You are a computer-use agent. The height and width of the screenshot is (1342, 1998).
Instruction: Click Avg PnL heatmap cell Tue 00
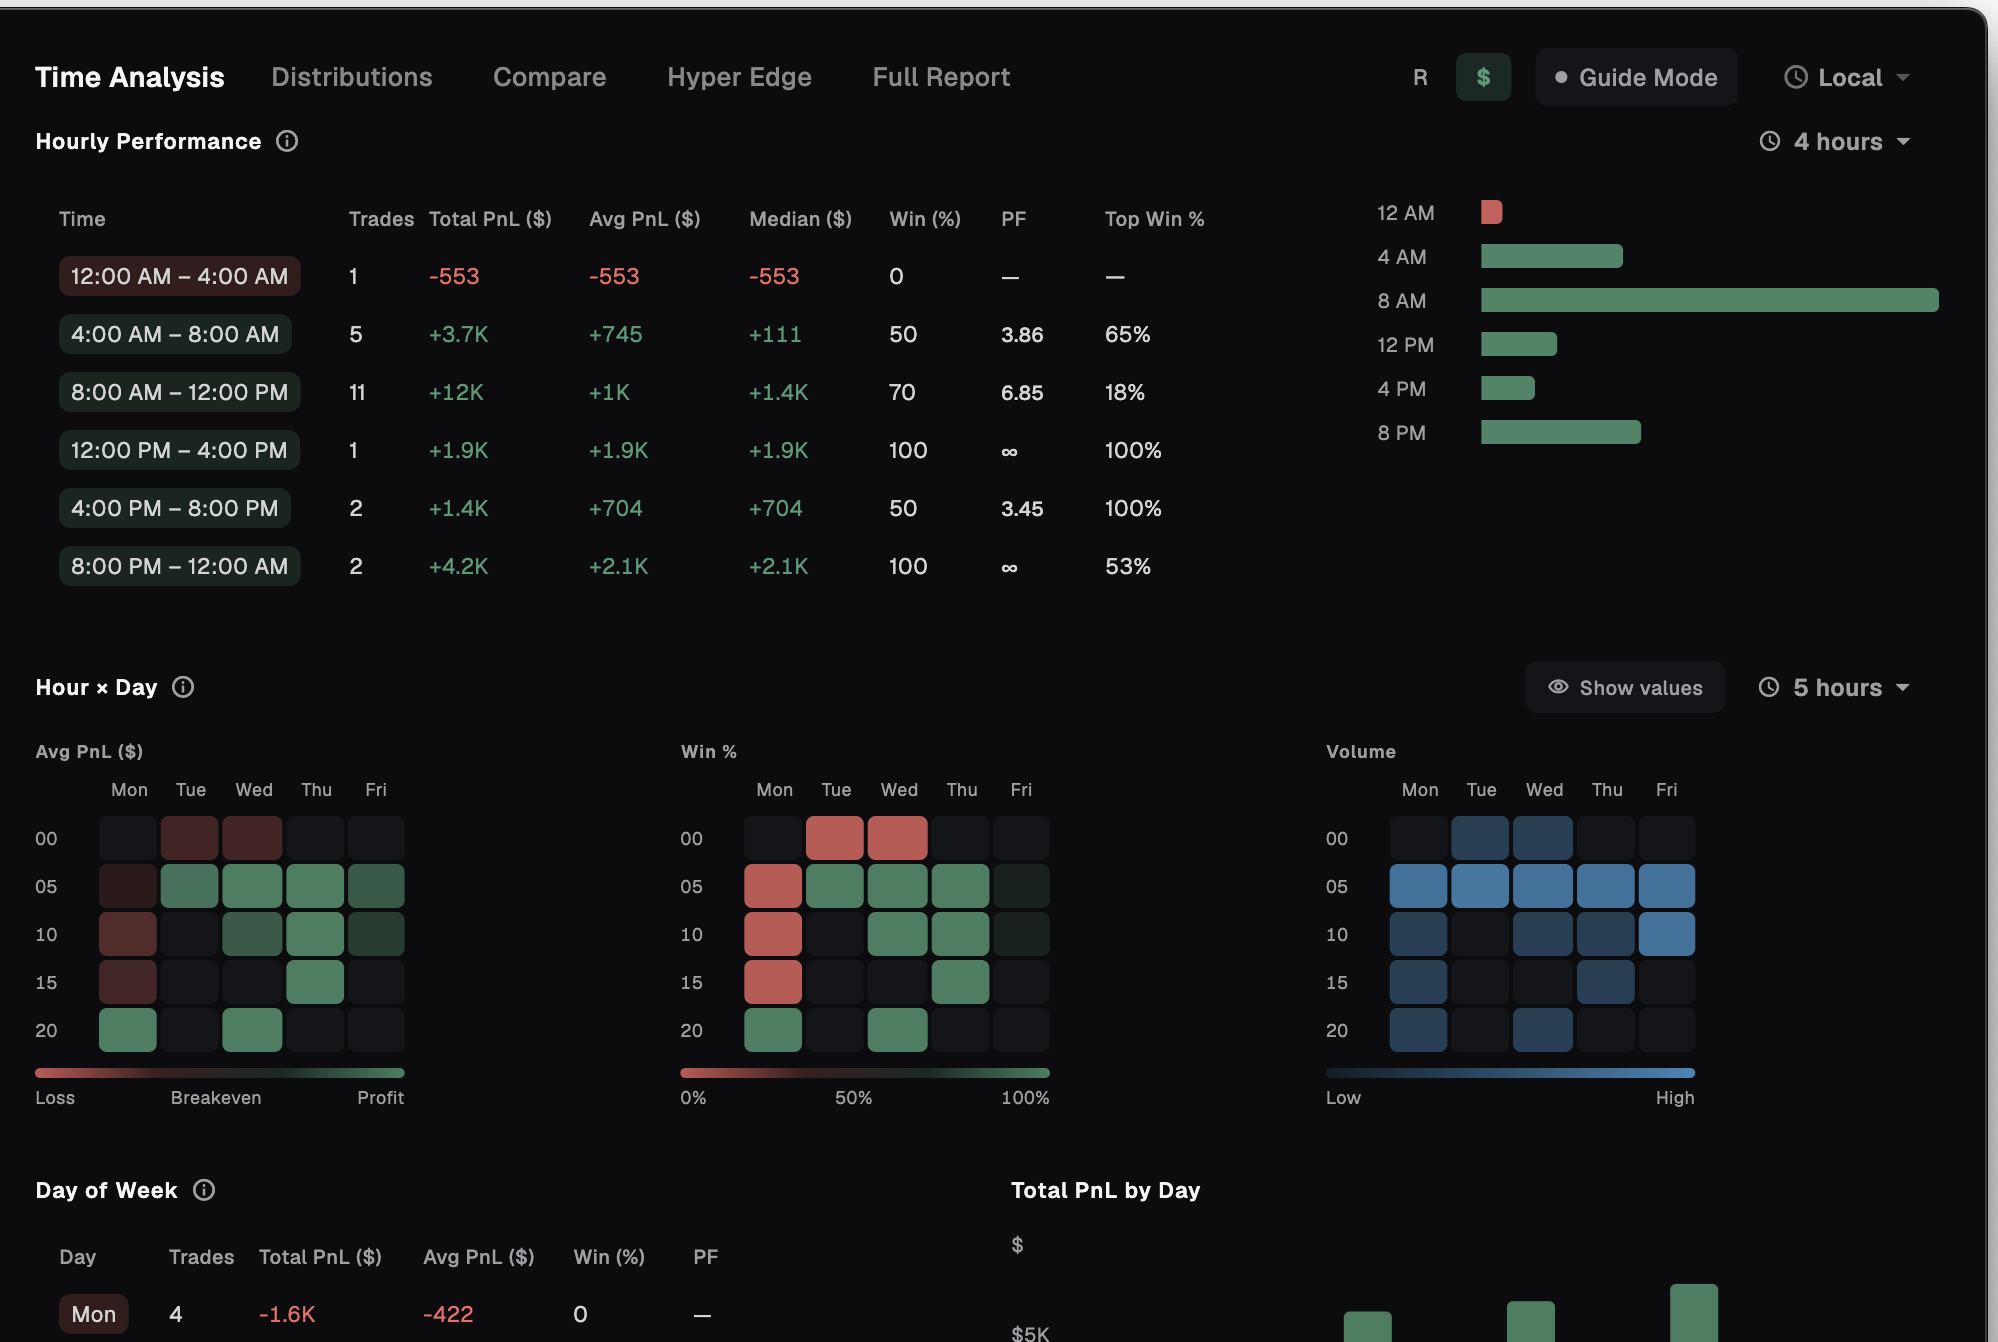[190, 838]
